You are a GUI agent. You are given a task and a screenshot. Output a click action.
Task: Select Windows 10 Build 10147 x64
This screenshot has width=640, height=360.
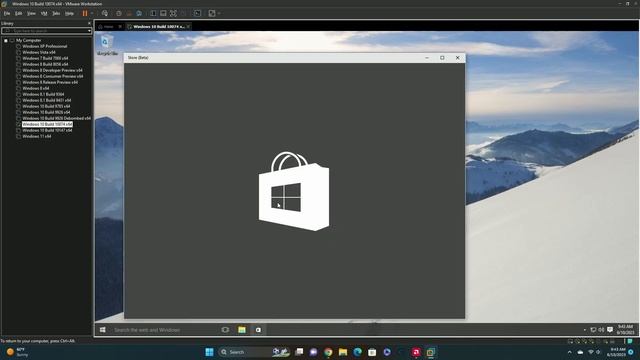click(x=47, y=130)
